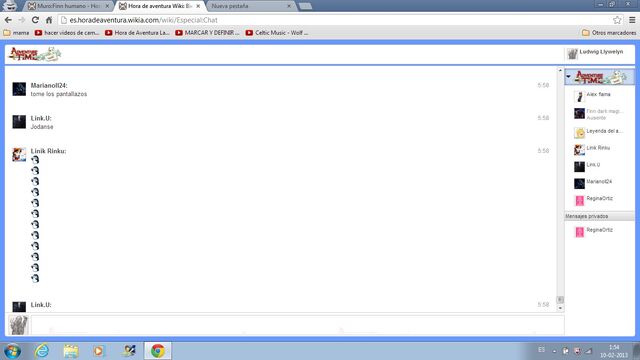
Task: Bookmark this page with the star icon
Action: [617, 20]
